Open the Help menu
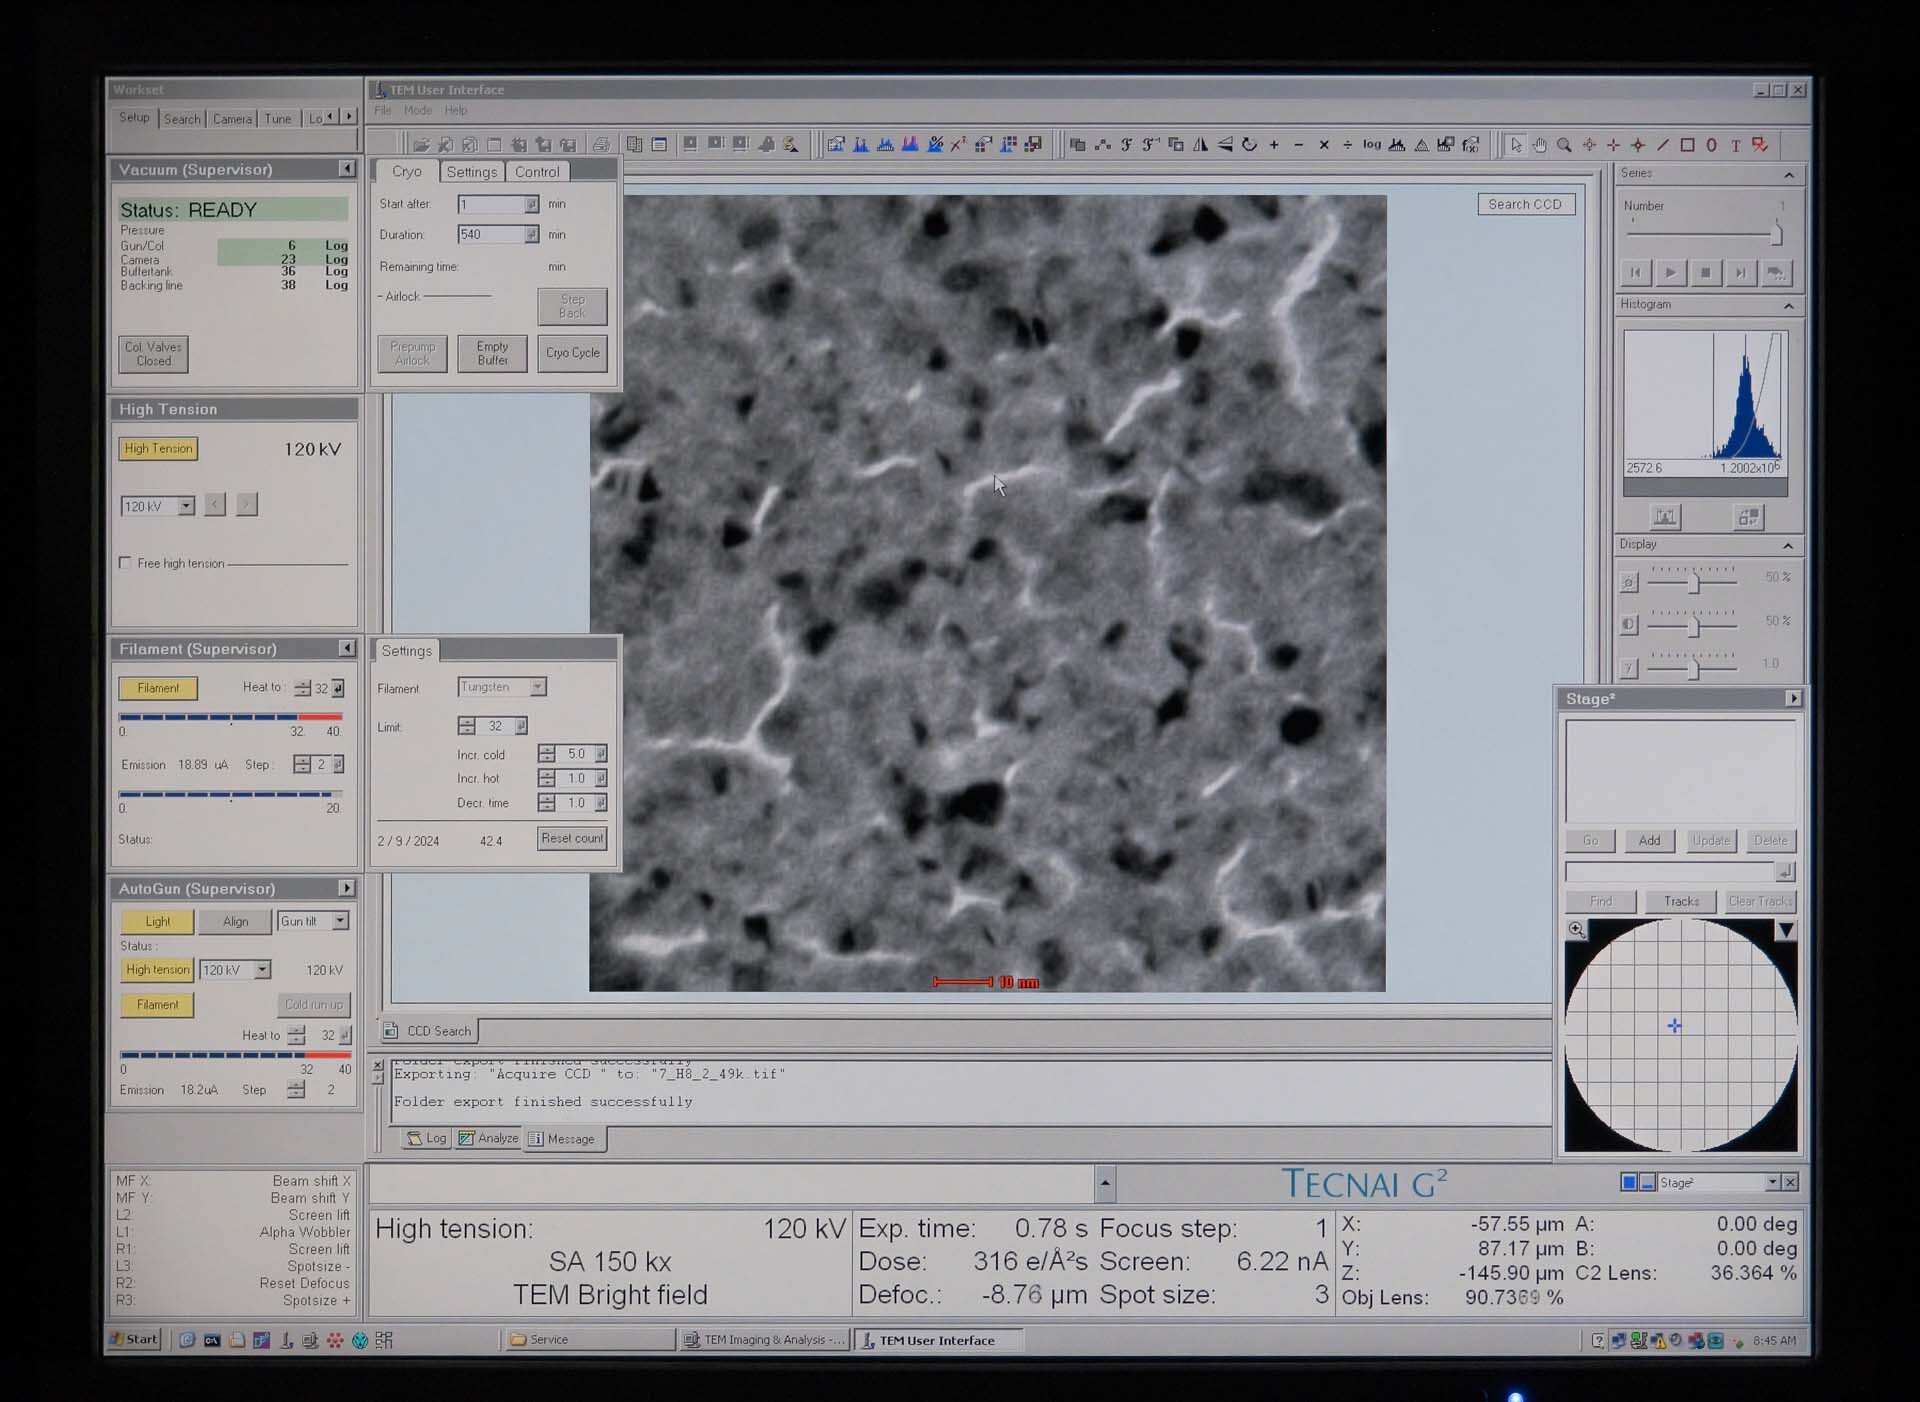 tap(456, 111)
